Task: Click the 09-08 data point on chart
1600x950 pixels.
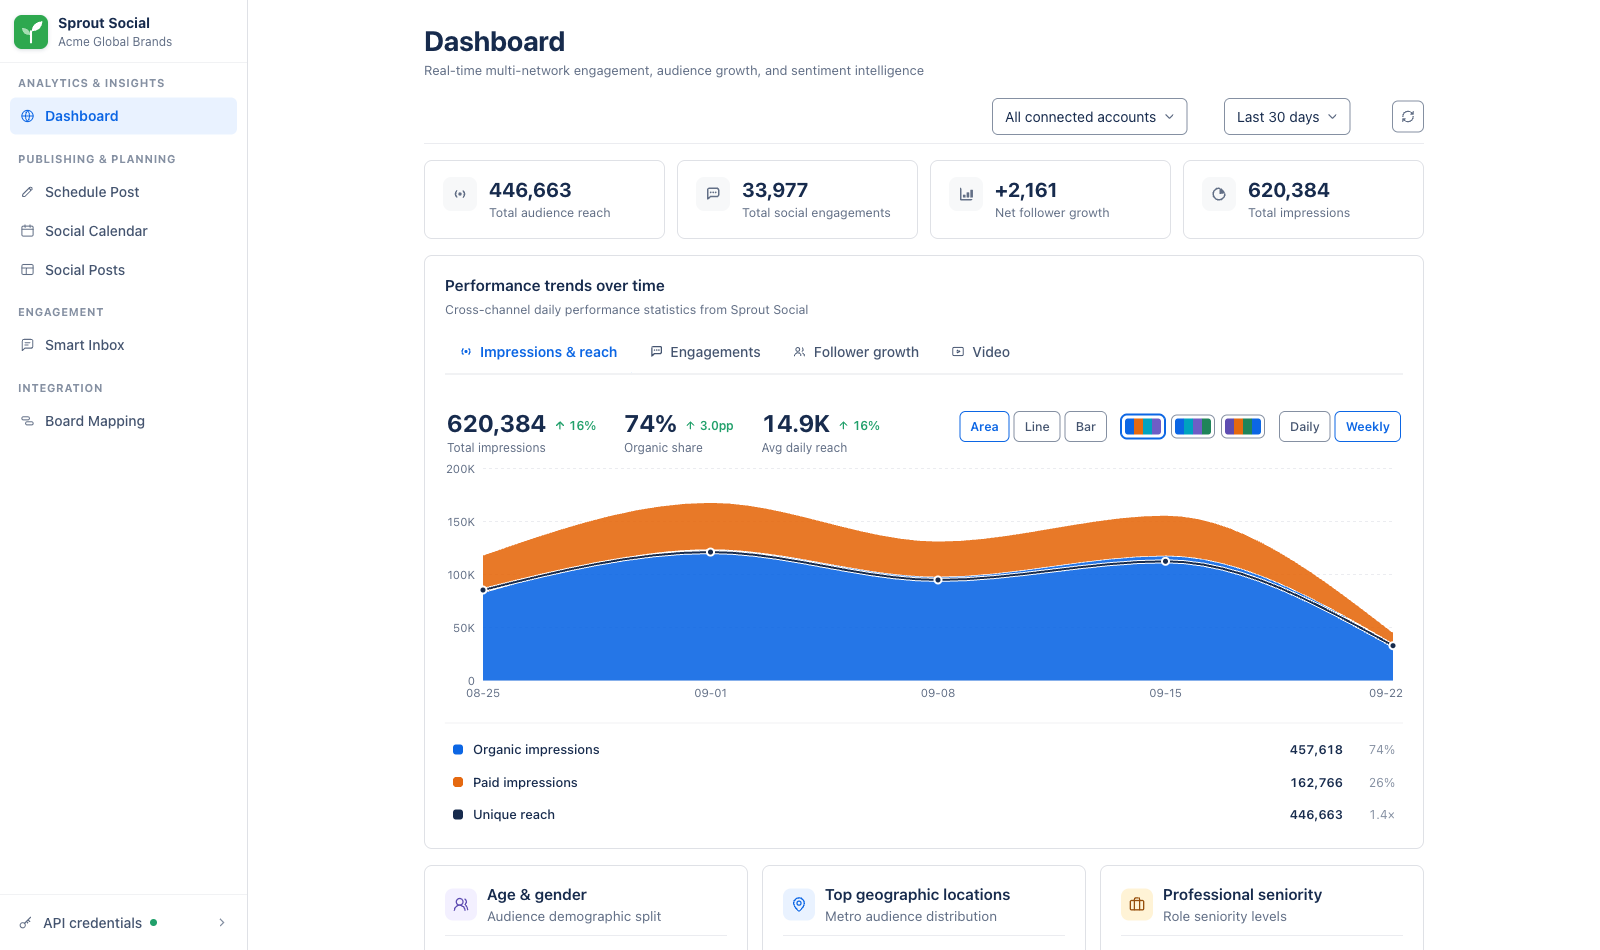Action: tap(938, 580)
